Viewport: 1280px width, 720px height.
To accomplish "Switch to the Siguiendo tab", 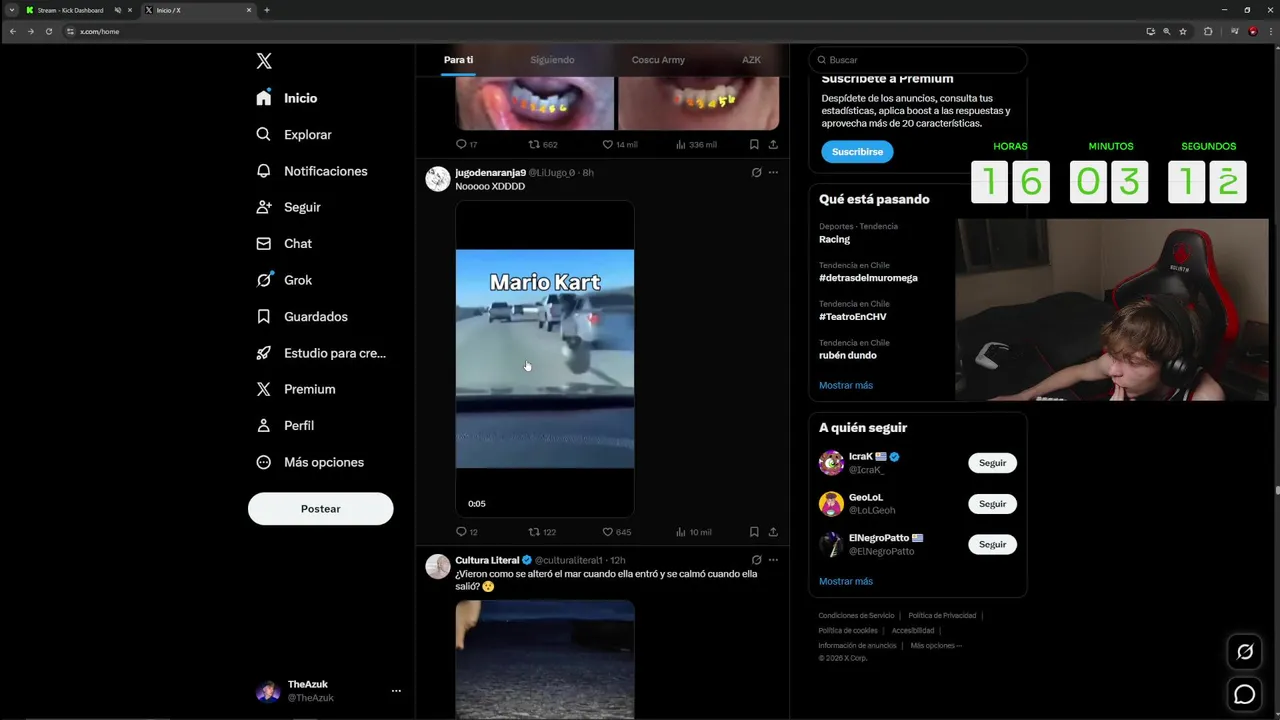I will (x=552, y=60).
